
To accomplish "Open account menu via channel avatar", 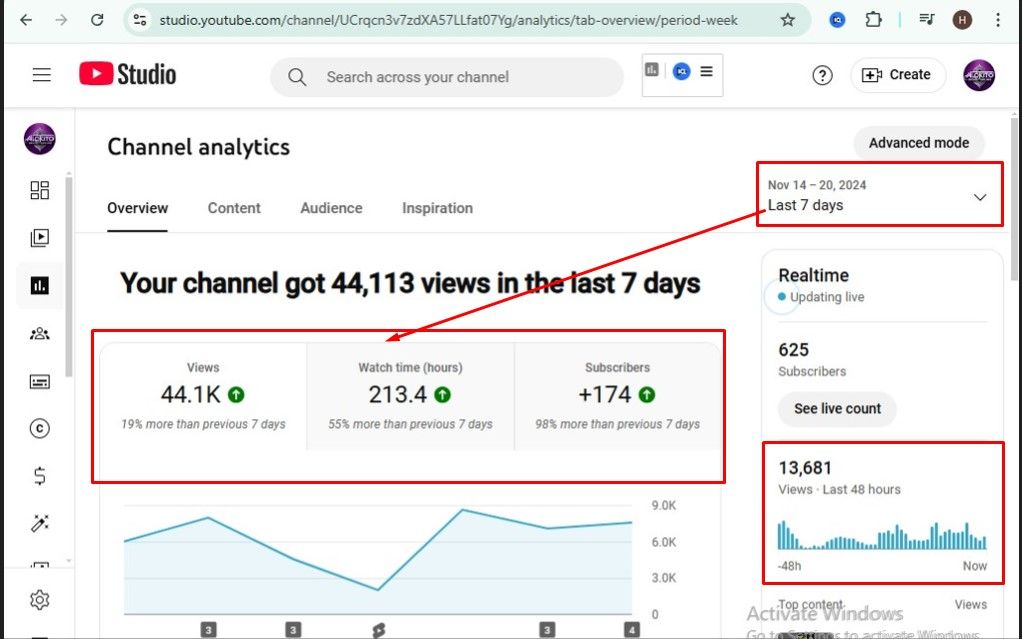I will pyautogui.click(x=978, y=76).
